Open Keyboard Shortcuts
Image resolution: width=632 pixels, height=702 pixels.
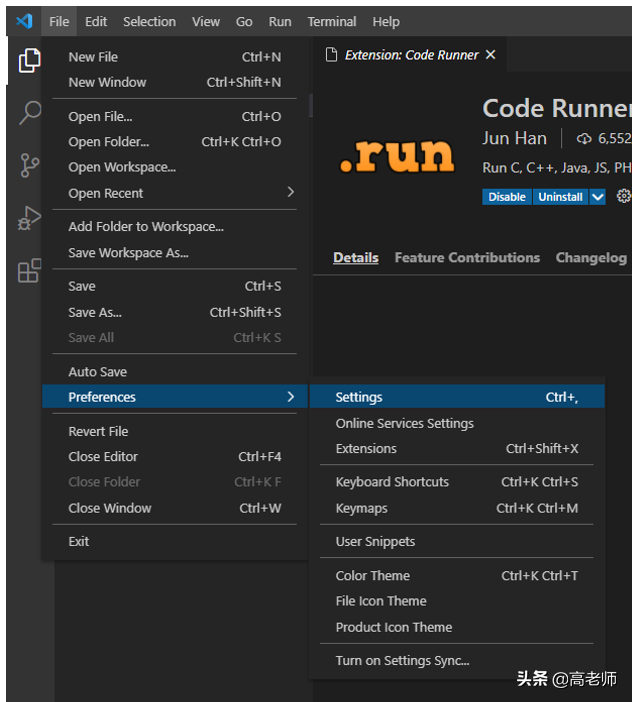457,482
